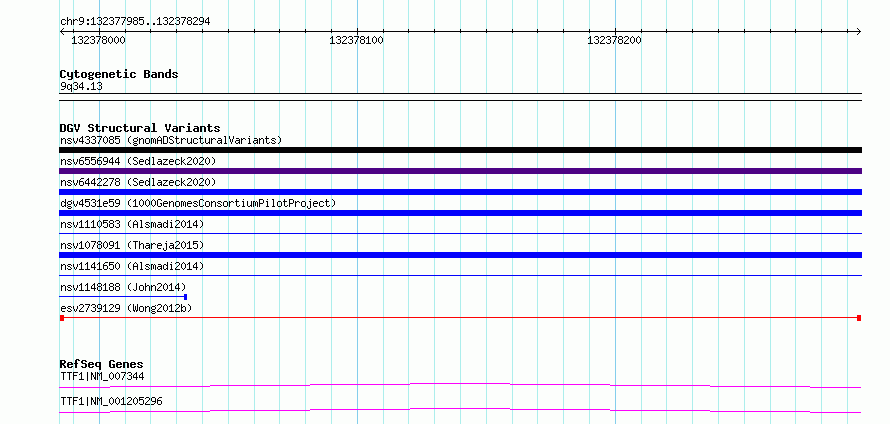Click the 9q34.13 cytogenetic band label

coord(81,86)
